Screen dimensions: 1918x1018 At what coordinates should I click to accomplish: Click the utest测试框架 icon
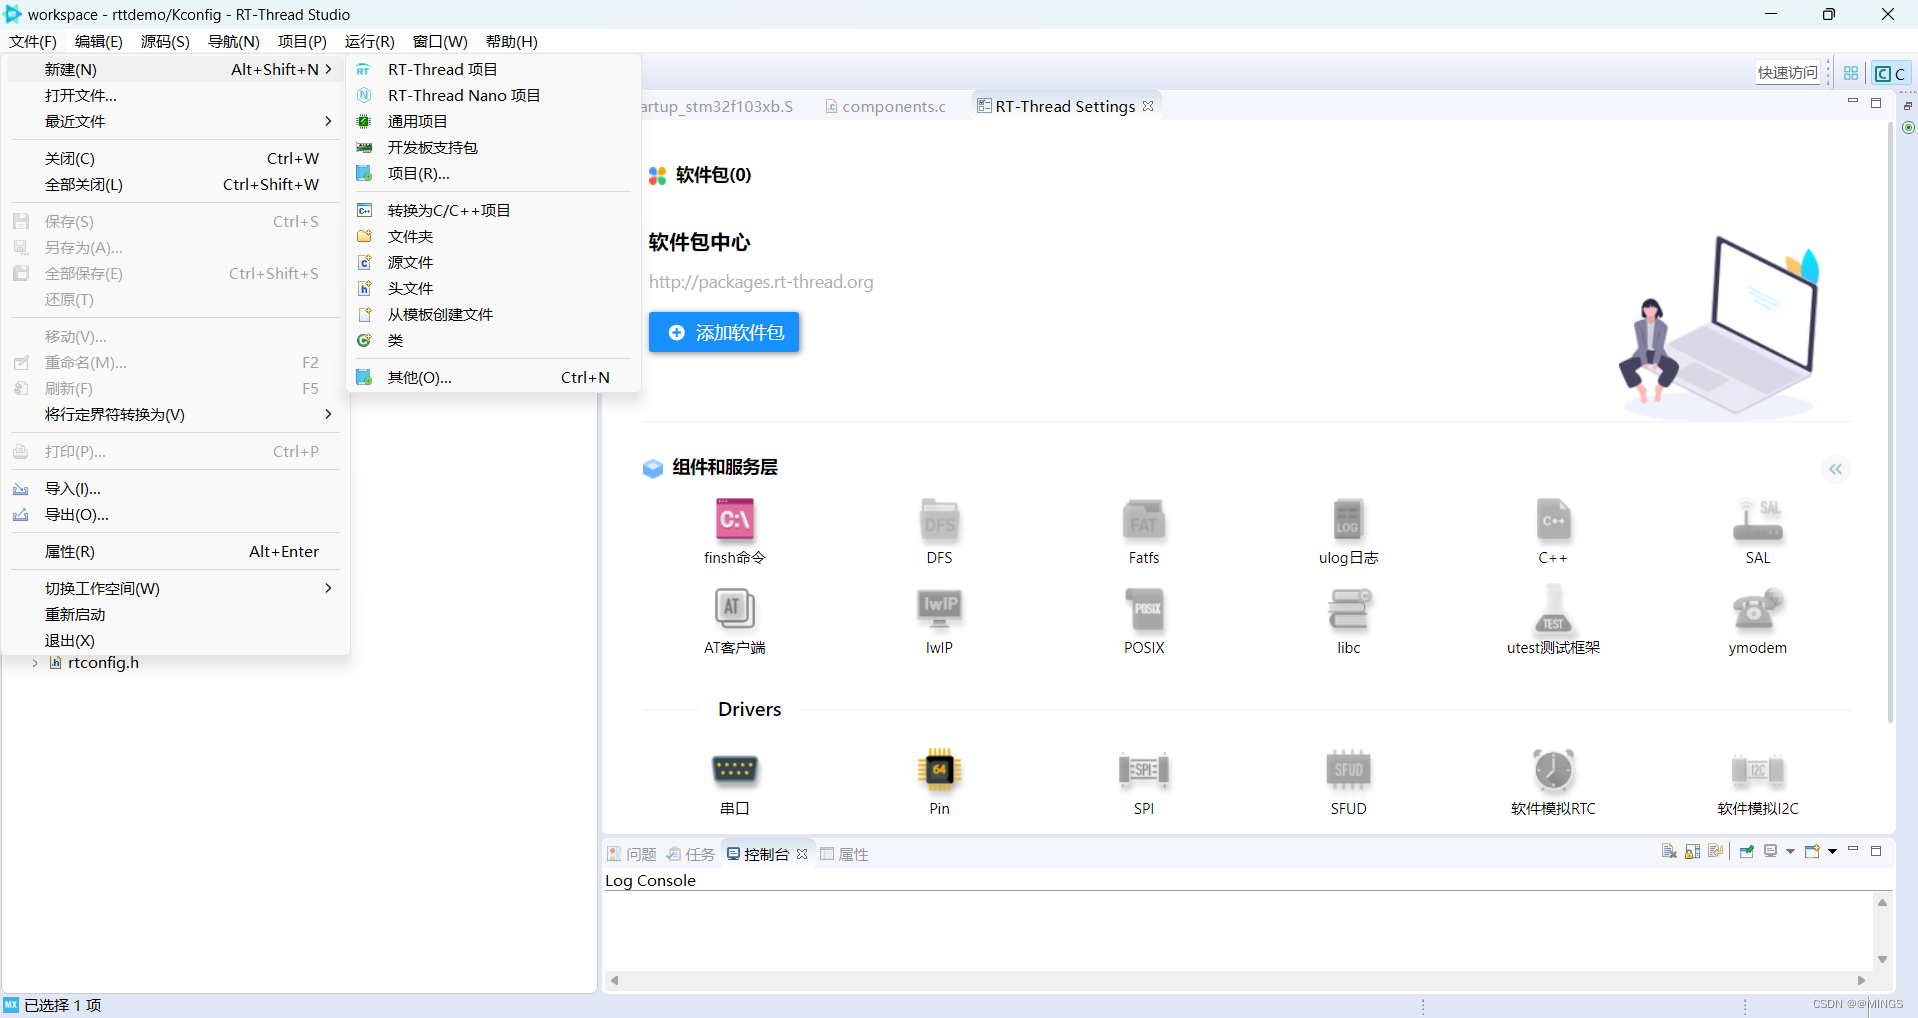point(1553,608)
